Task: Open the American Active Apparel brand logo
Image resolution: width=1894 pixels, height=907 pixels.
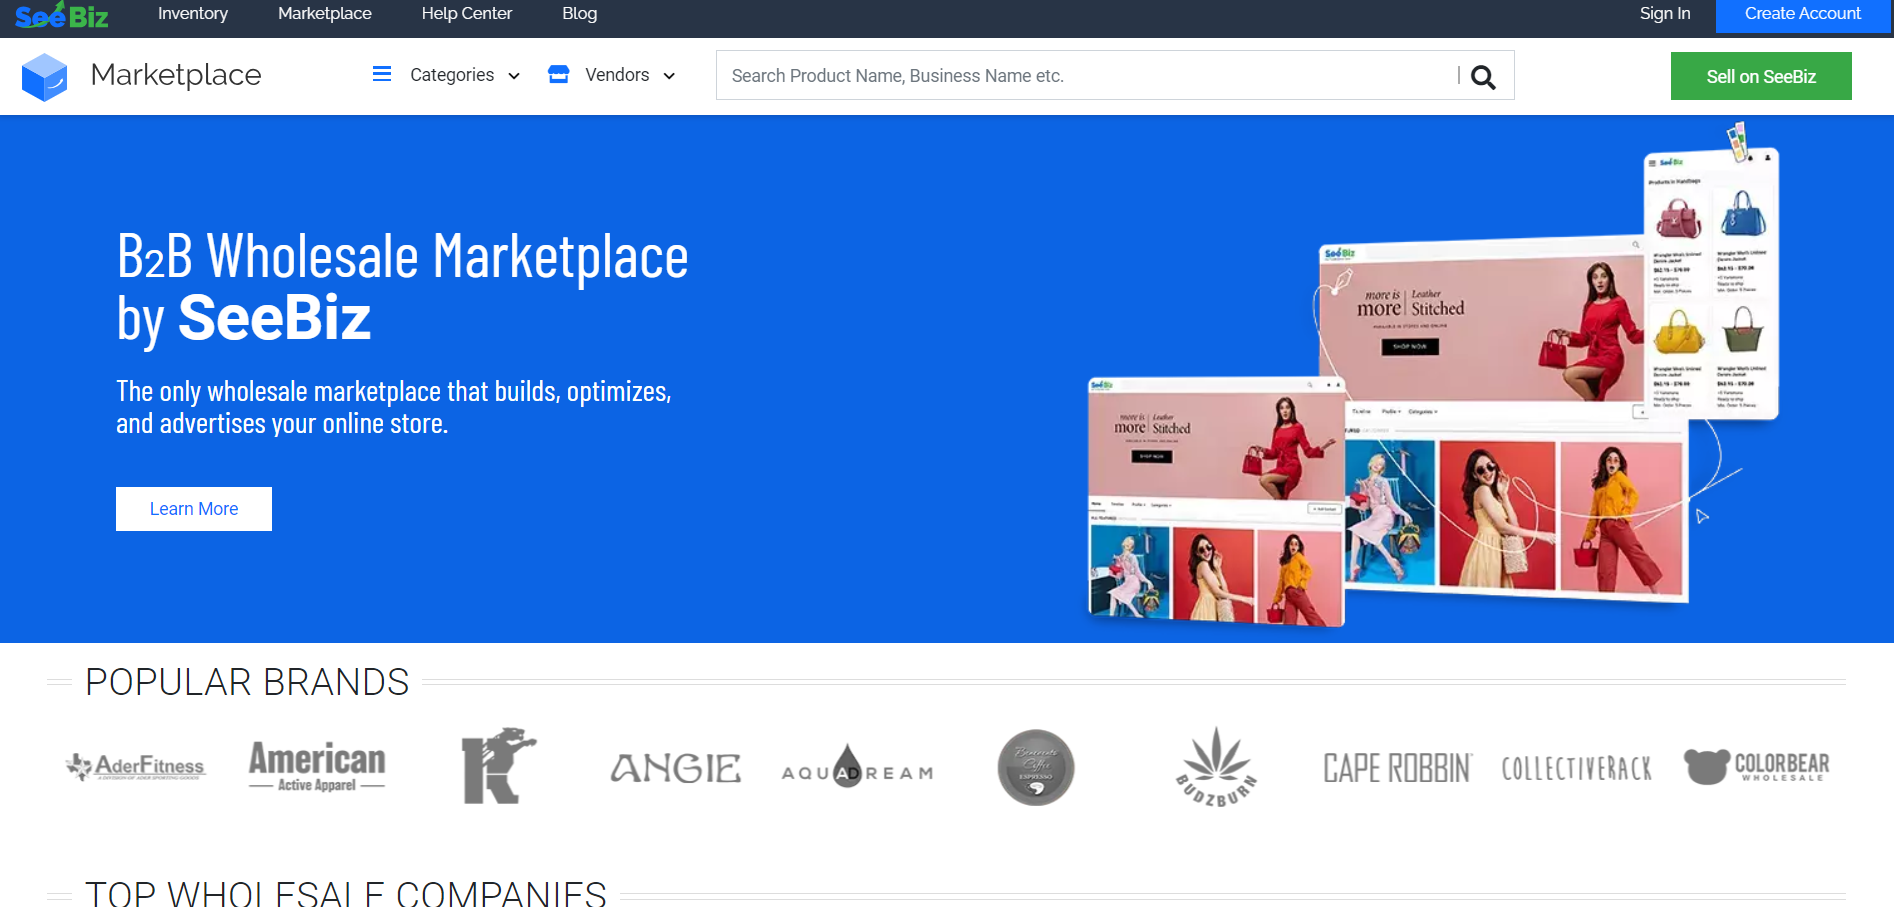Action: point(317,767)
